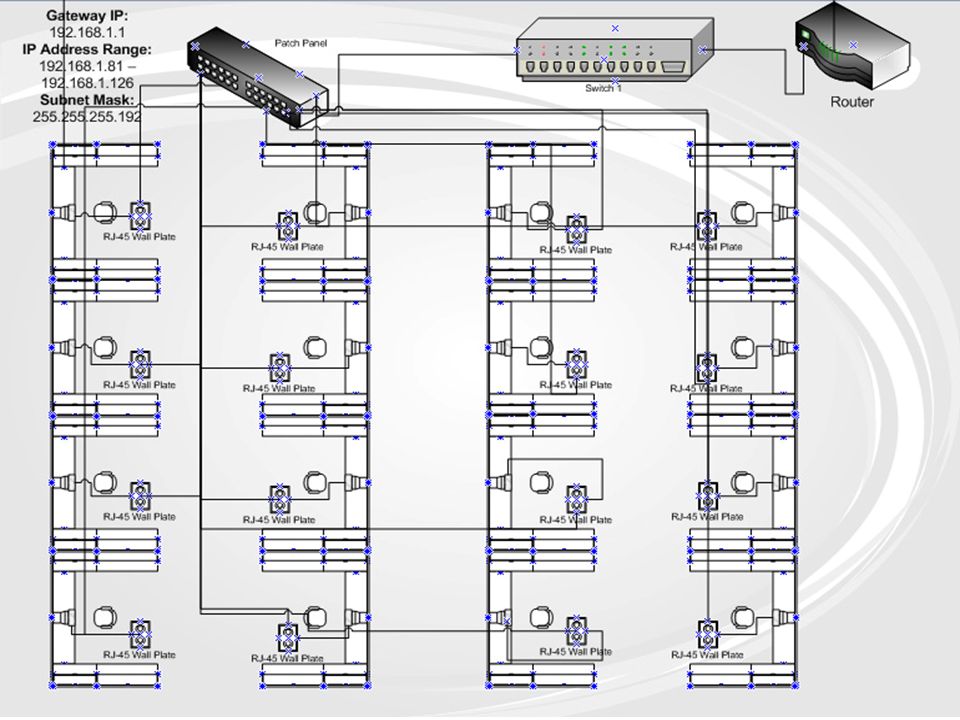Image resolution: width=960 pixels, height=720 pixels.
Task: Select RJ-45 wall plate in third column, bottom cubicle
Action: [576, 632]
